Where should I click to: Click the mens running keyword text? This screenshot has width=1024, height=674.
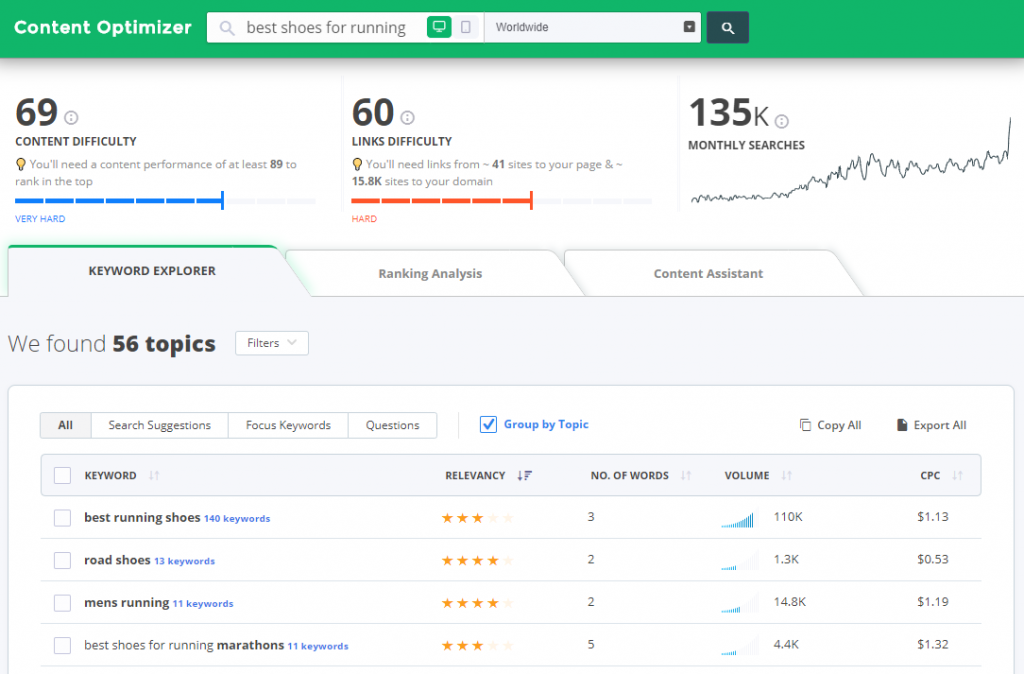127,602
